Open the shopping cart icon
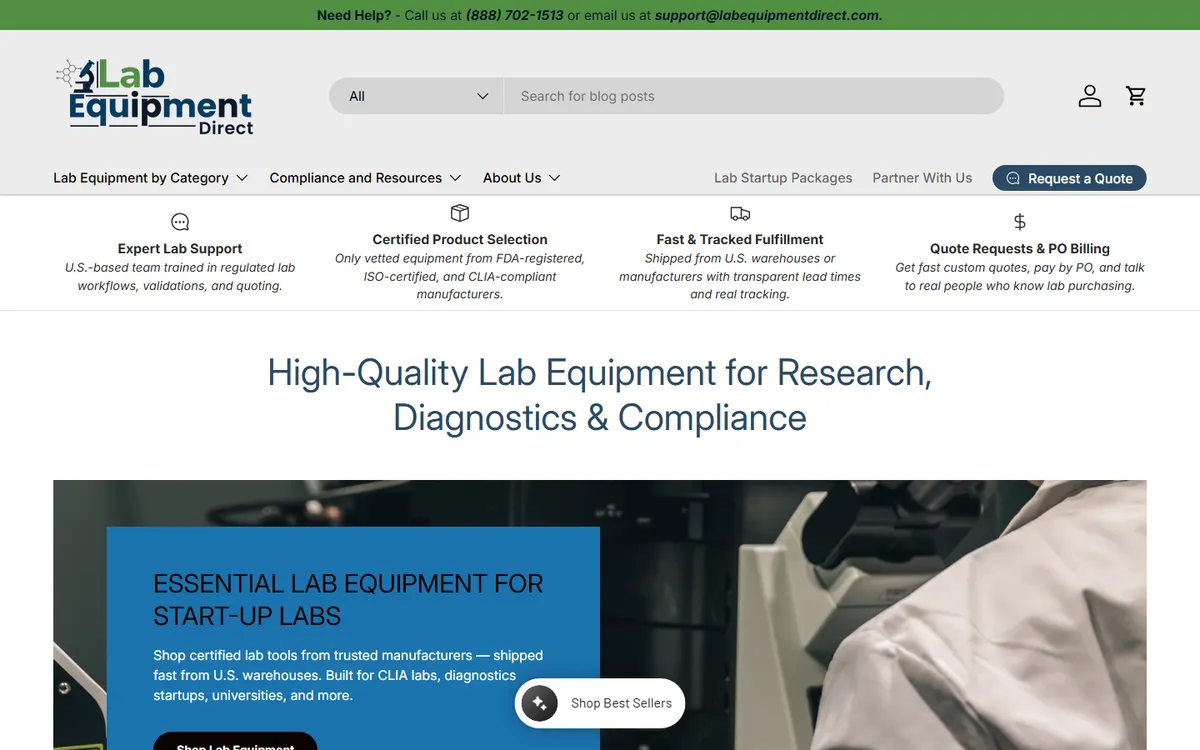Viewport: 1200px width, 750px height. tap(1136, 96)
